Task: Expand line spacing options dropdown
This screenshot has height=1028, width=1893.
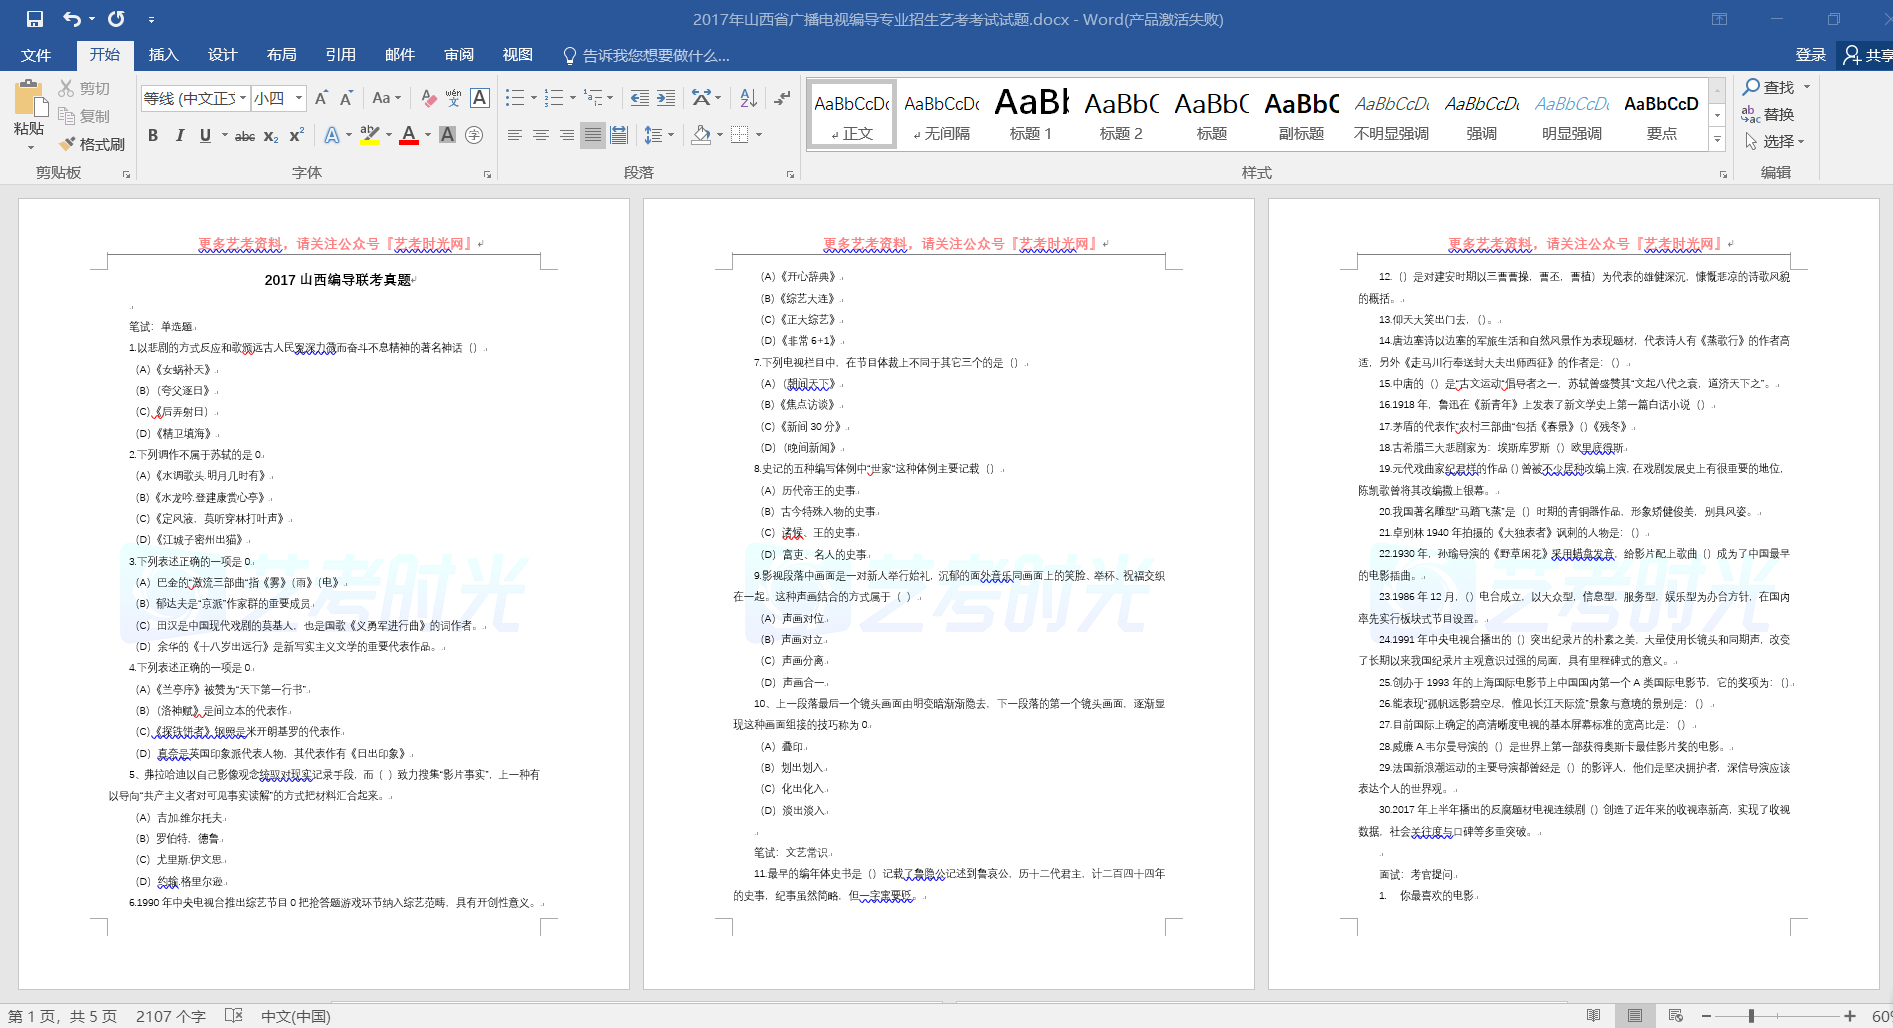Action: (x=671, y=135)
